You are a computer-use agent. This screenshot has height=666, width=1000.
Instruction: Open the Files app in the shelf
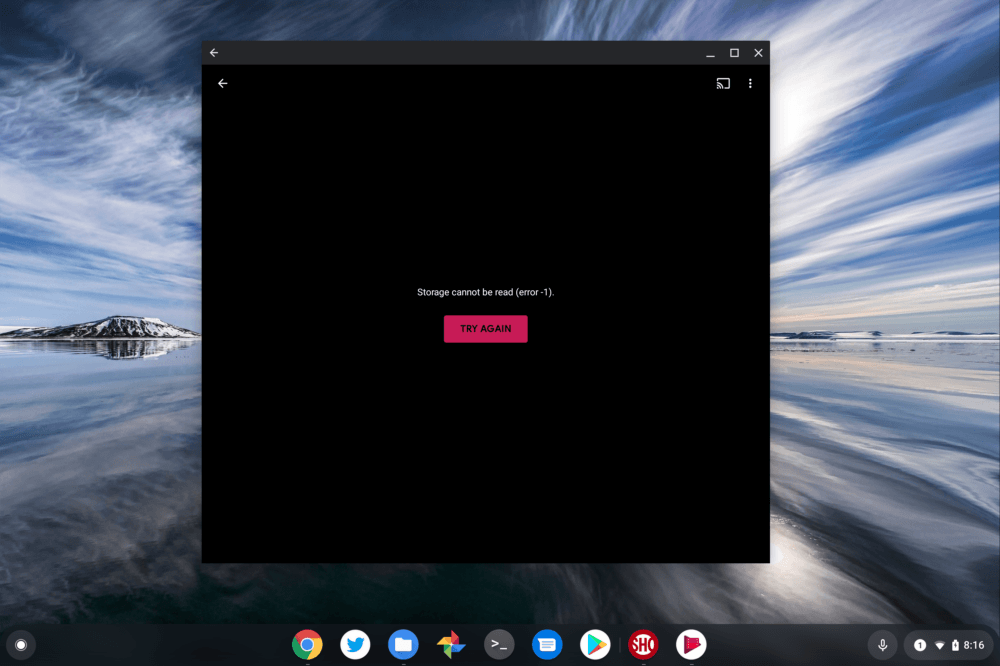coord(403,645)
